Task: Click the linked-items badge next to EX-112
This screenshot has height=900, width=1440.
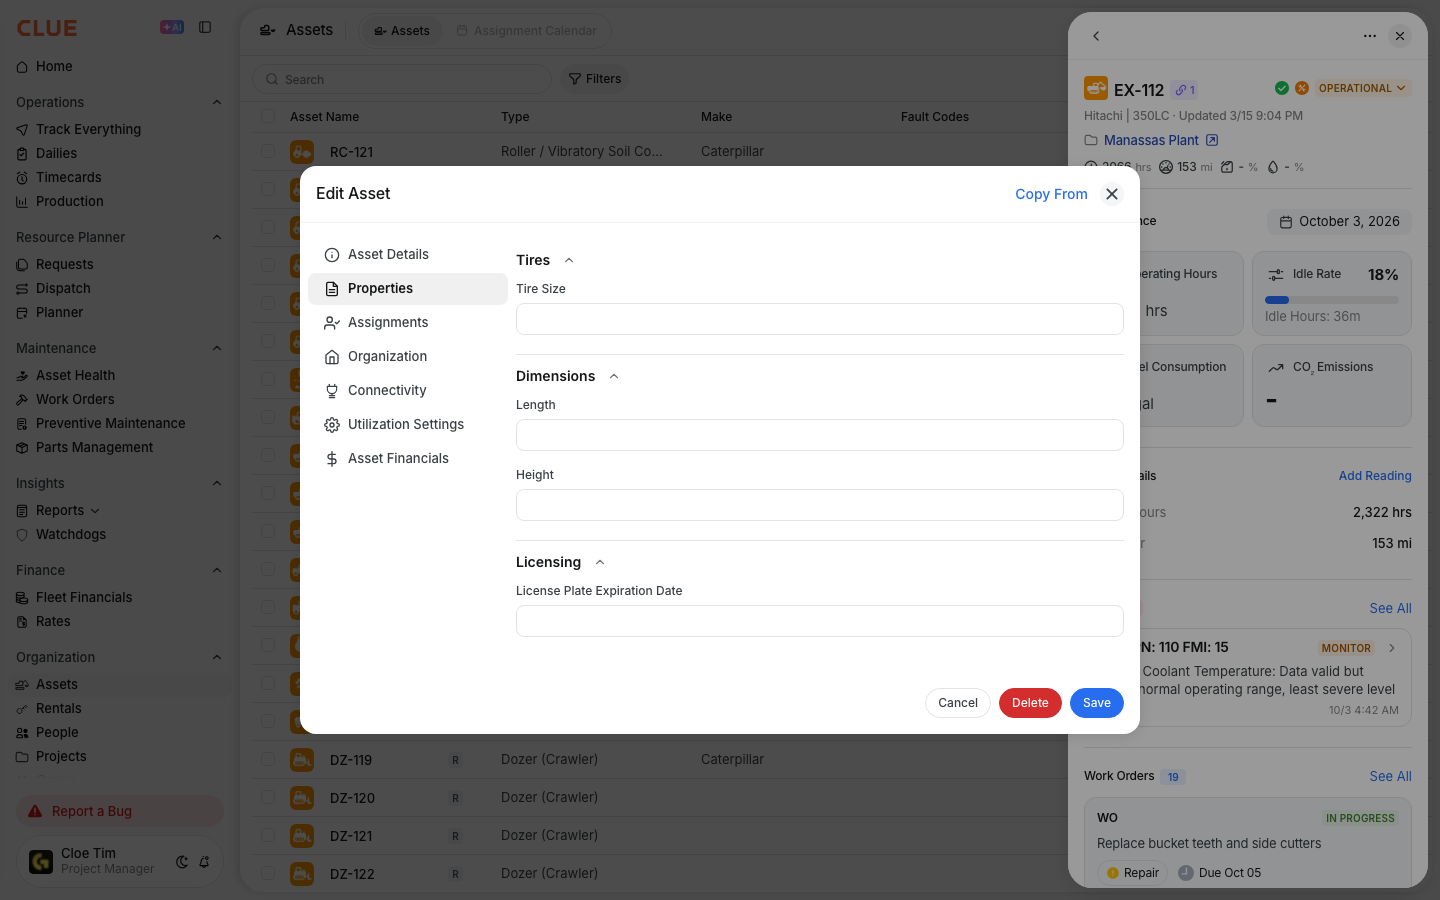Action: tap(1185, 90)
